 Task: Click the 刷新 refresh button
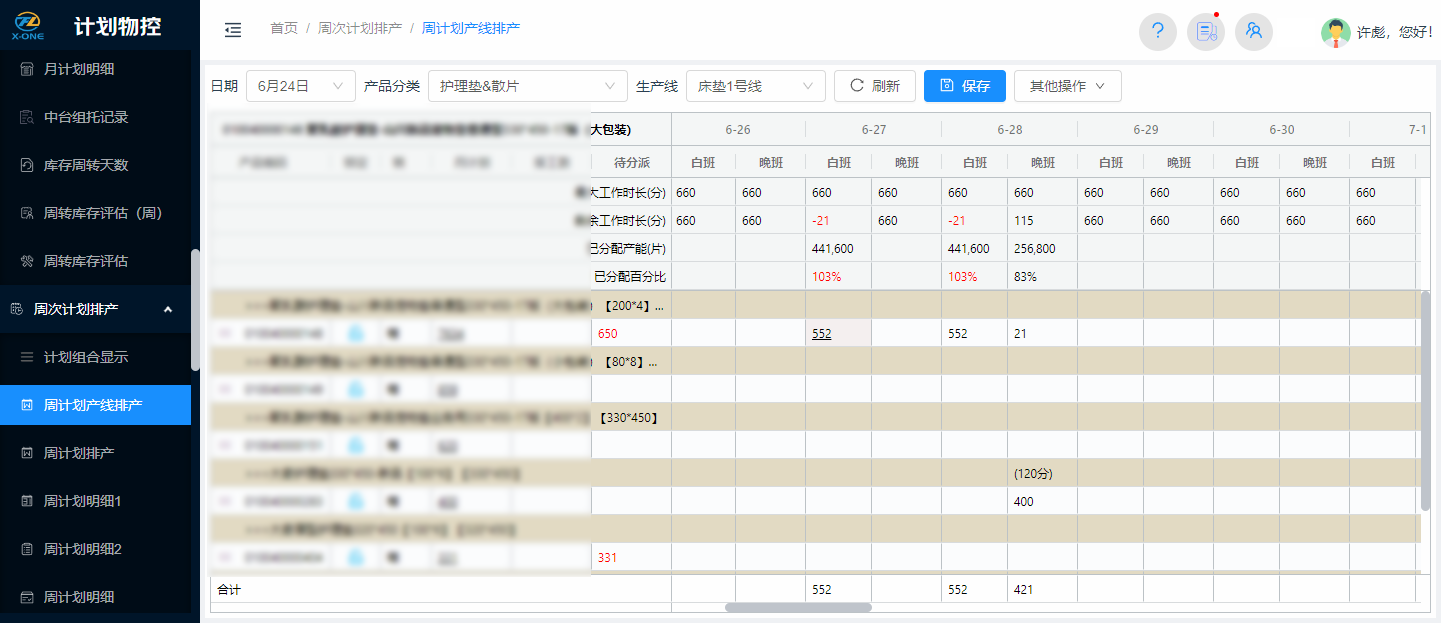(x=874, y=86)
